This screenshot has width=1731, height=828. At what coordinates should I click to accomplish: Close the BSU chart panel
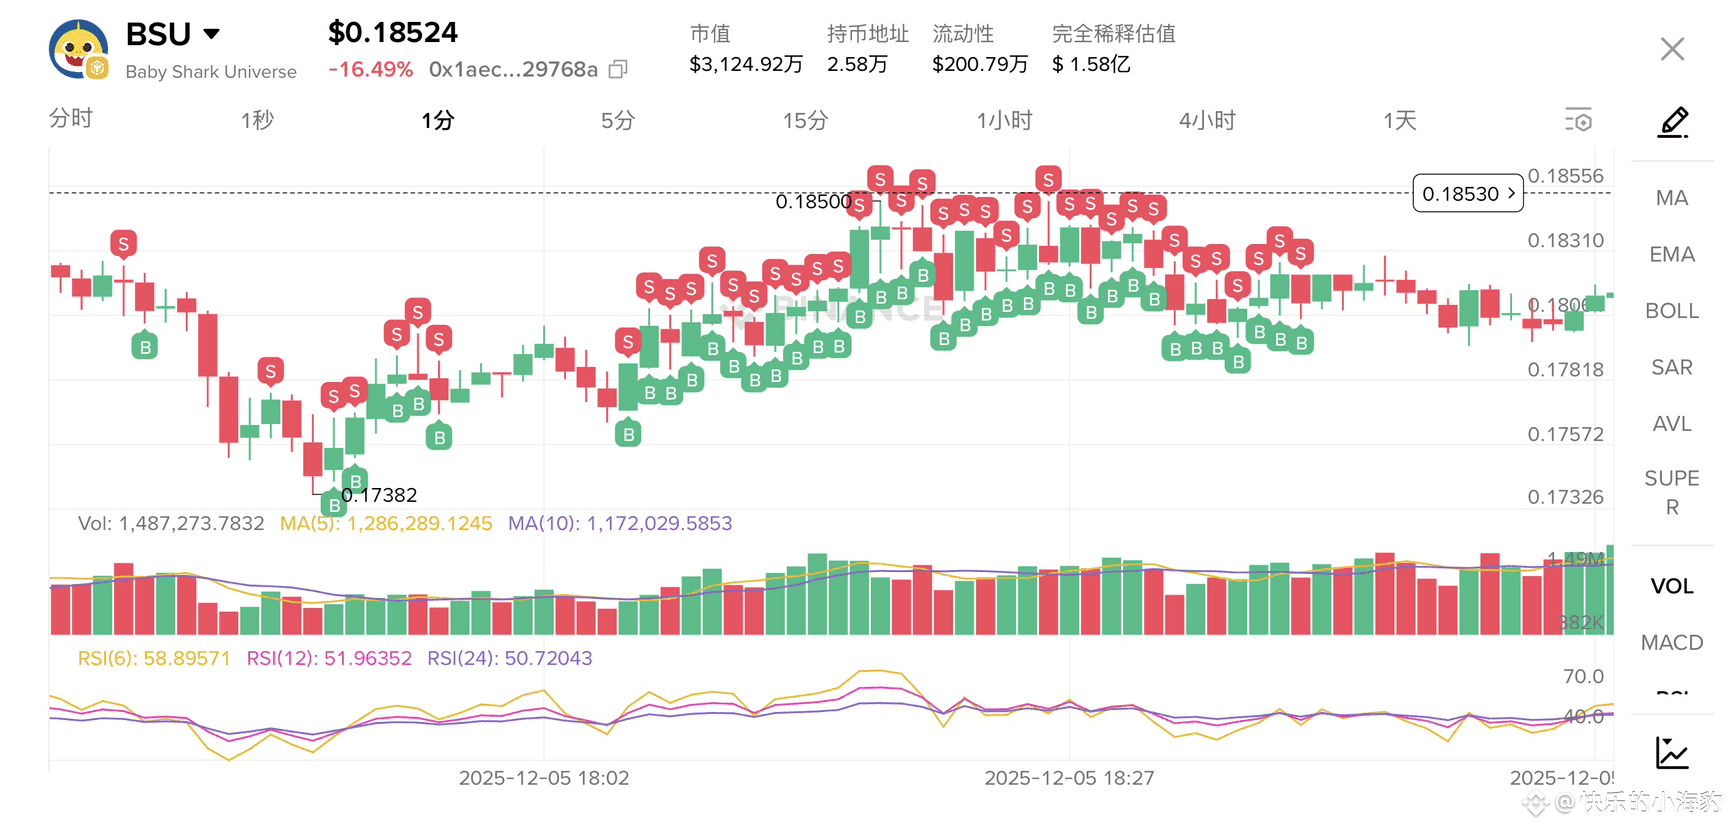[x=1672, y=49]
